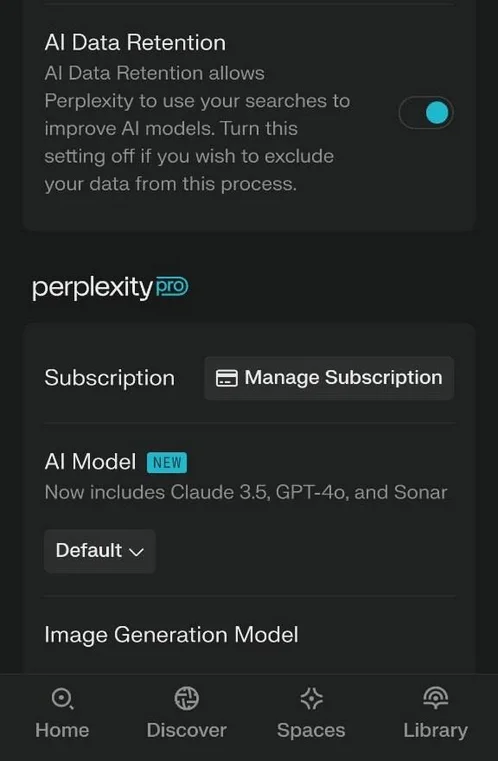Tap the AI Data Retention title

coord(135,43)
